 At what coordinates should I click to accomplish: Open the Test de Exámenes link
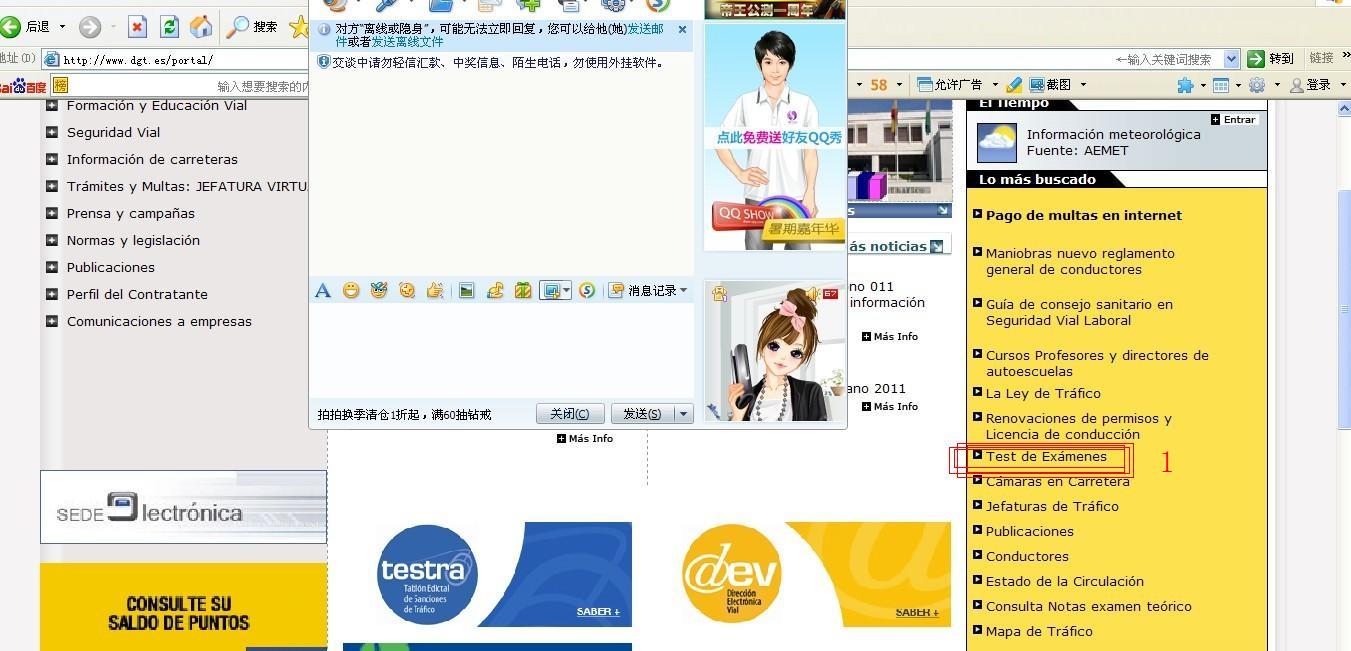click(1046, 456)
